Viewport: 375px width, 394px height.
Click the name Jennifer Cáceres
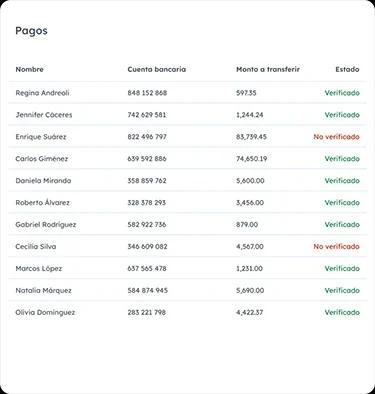44,115
